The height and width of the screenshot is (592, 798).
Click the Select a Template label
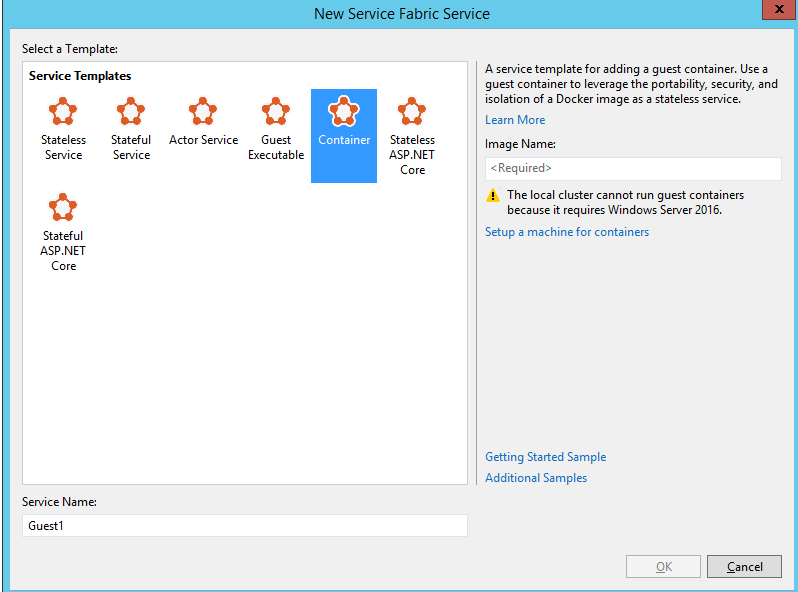coord(70,49)
